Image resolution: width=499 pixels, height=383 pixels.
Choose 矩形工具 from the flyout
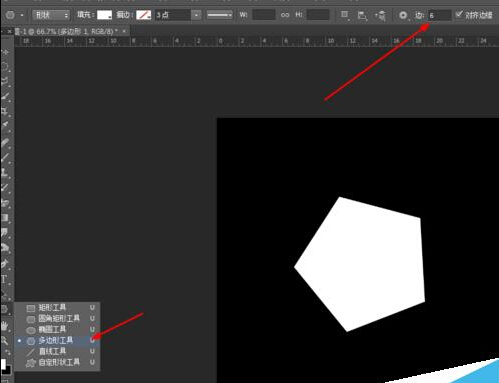(57, 307)
